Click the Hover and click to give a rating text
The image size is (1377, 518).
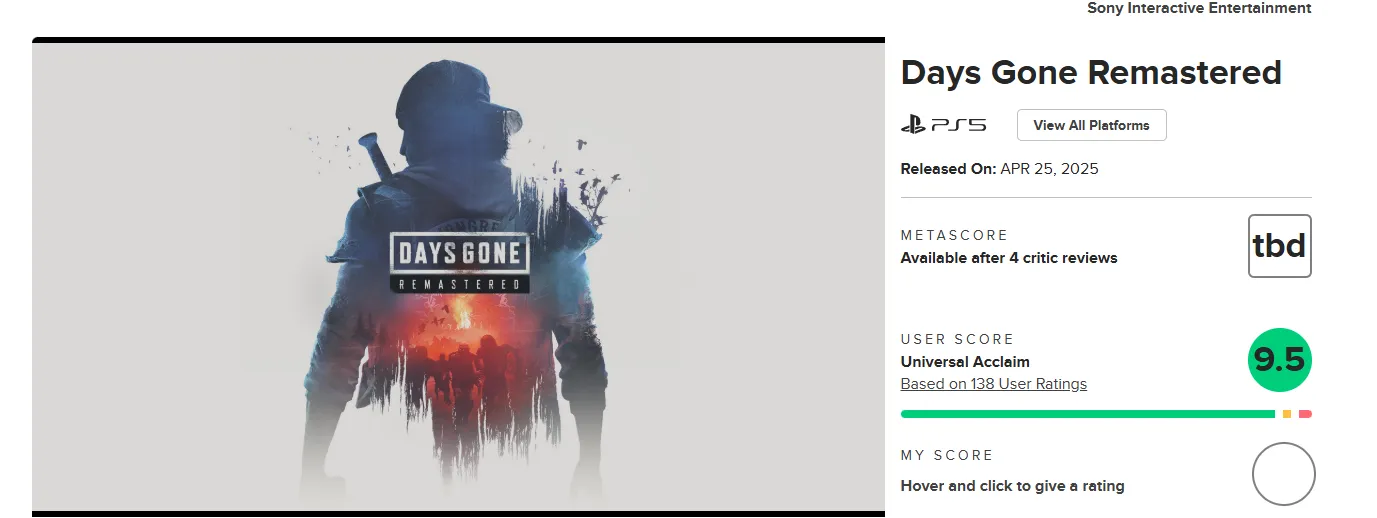[1012, 486]
